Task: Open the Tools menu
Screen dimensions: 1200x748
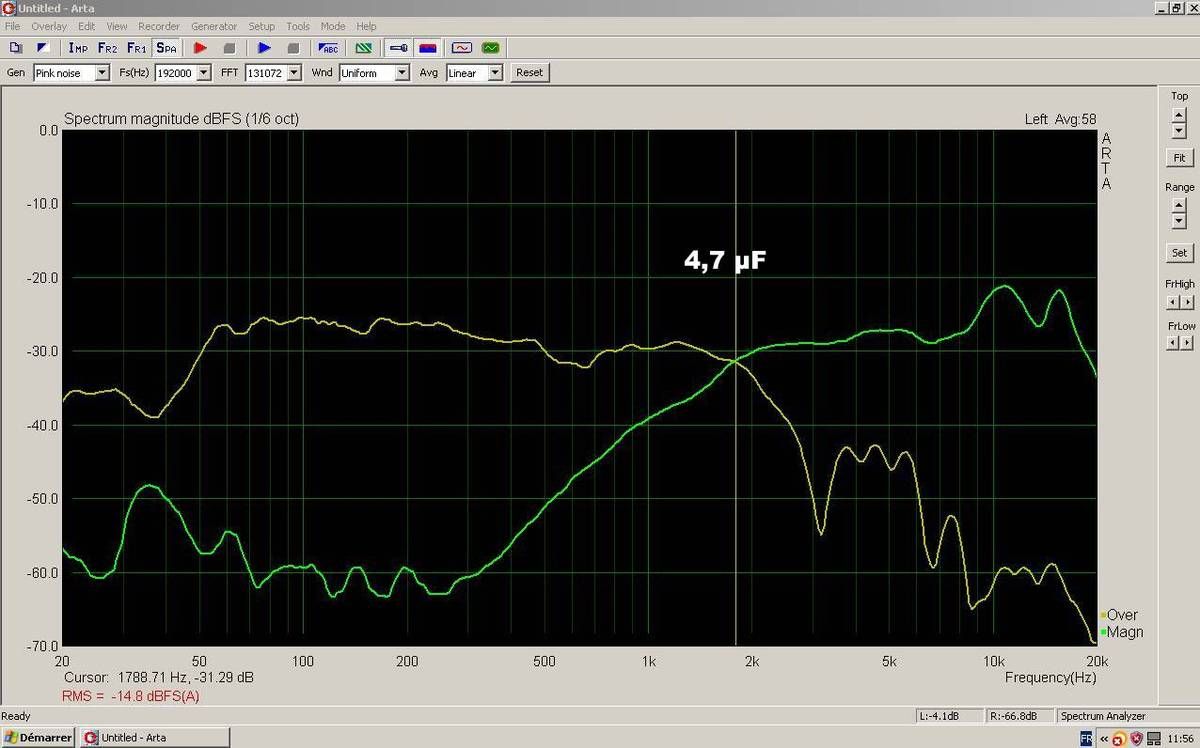Action: pyautogui.click(x=298, y=26)
